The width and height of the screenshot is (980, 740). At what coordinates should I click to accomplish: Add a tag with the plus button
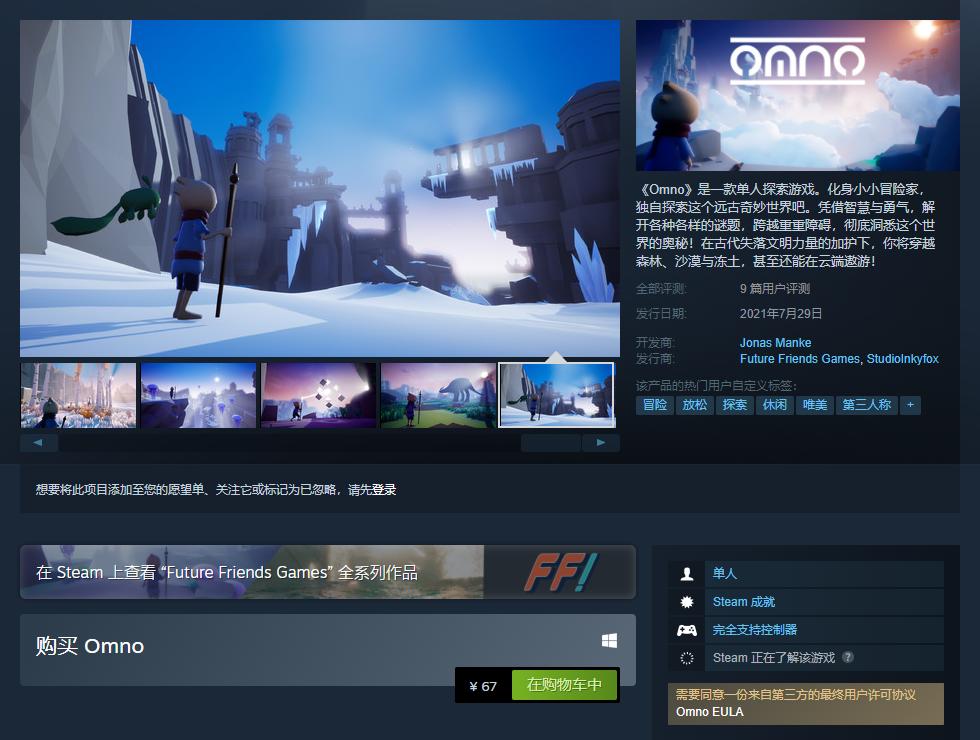click(911, 405)
